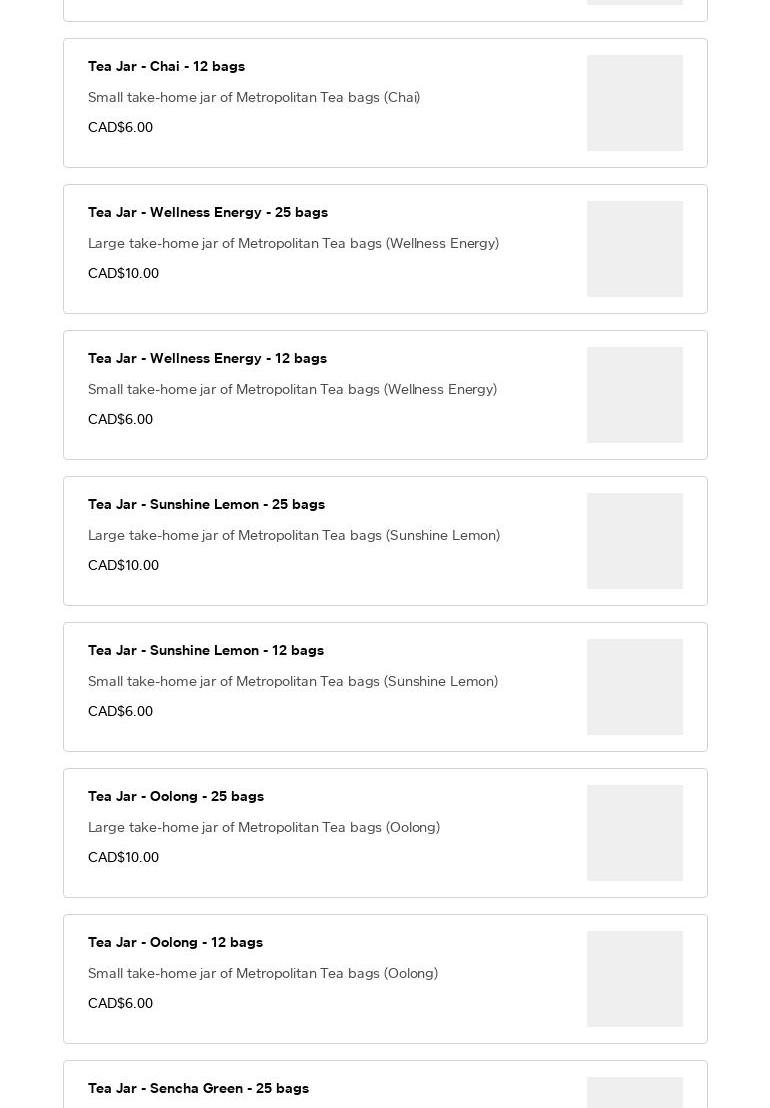This screenshot has height=1108, width=770.
Task: Select the Sunshine Lemon 25 bags thumbnail
Action: point(635,541)
